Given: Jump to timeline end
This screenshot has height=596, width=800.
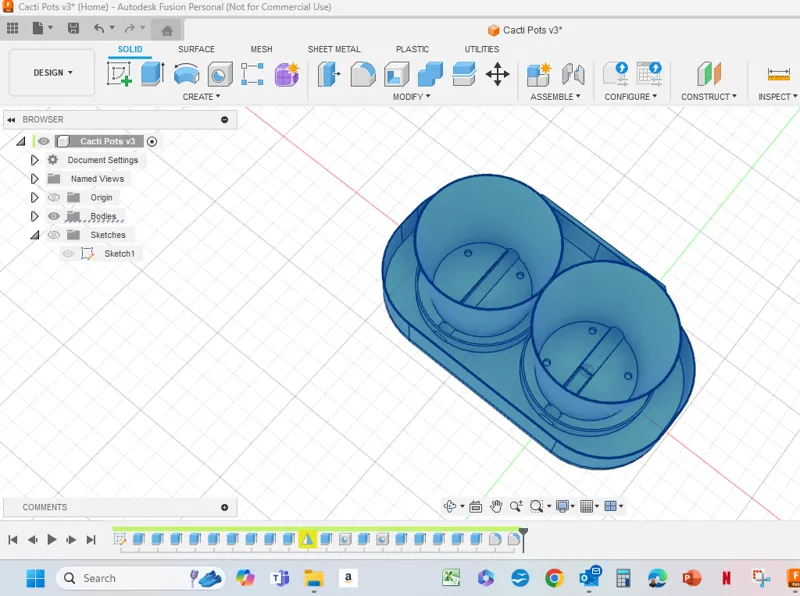Looking at the screenshot, I should click(x=91, y=539).
